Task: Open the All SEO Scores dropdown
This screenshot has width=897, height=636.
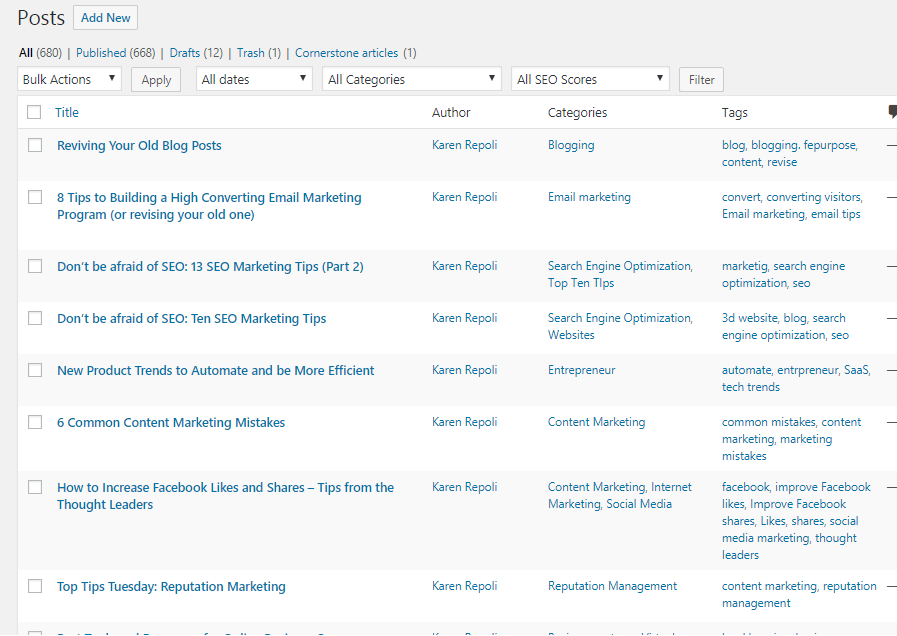Action: click(x=590, y=79)
